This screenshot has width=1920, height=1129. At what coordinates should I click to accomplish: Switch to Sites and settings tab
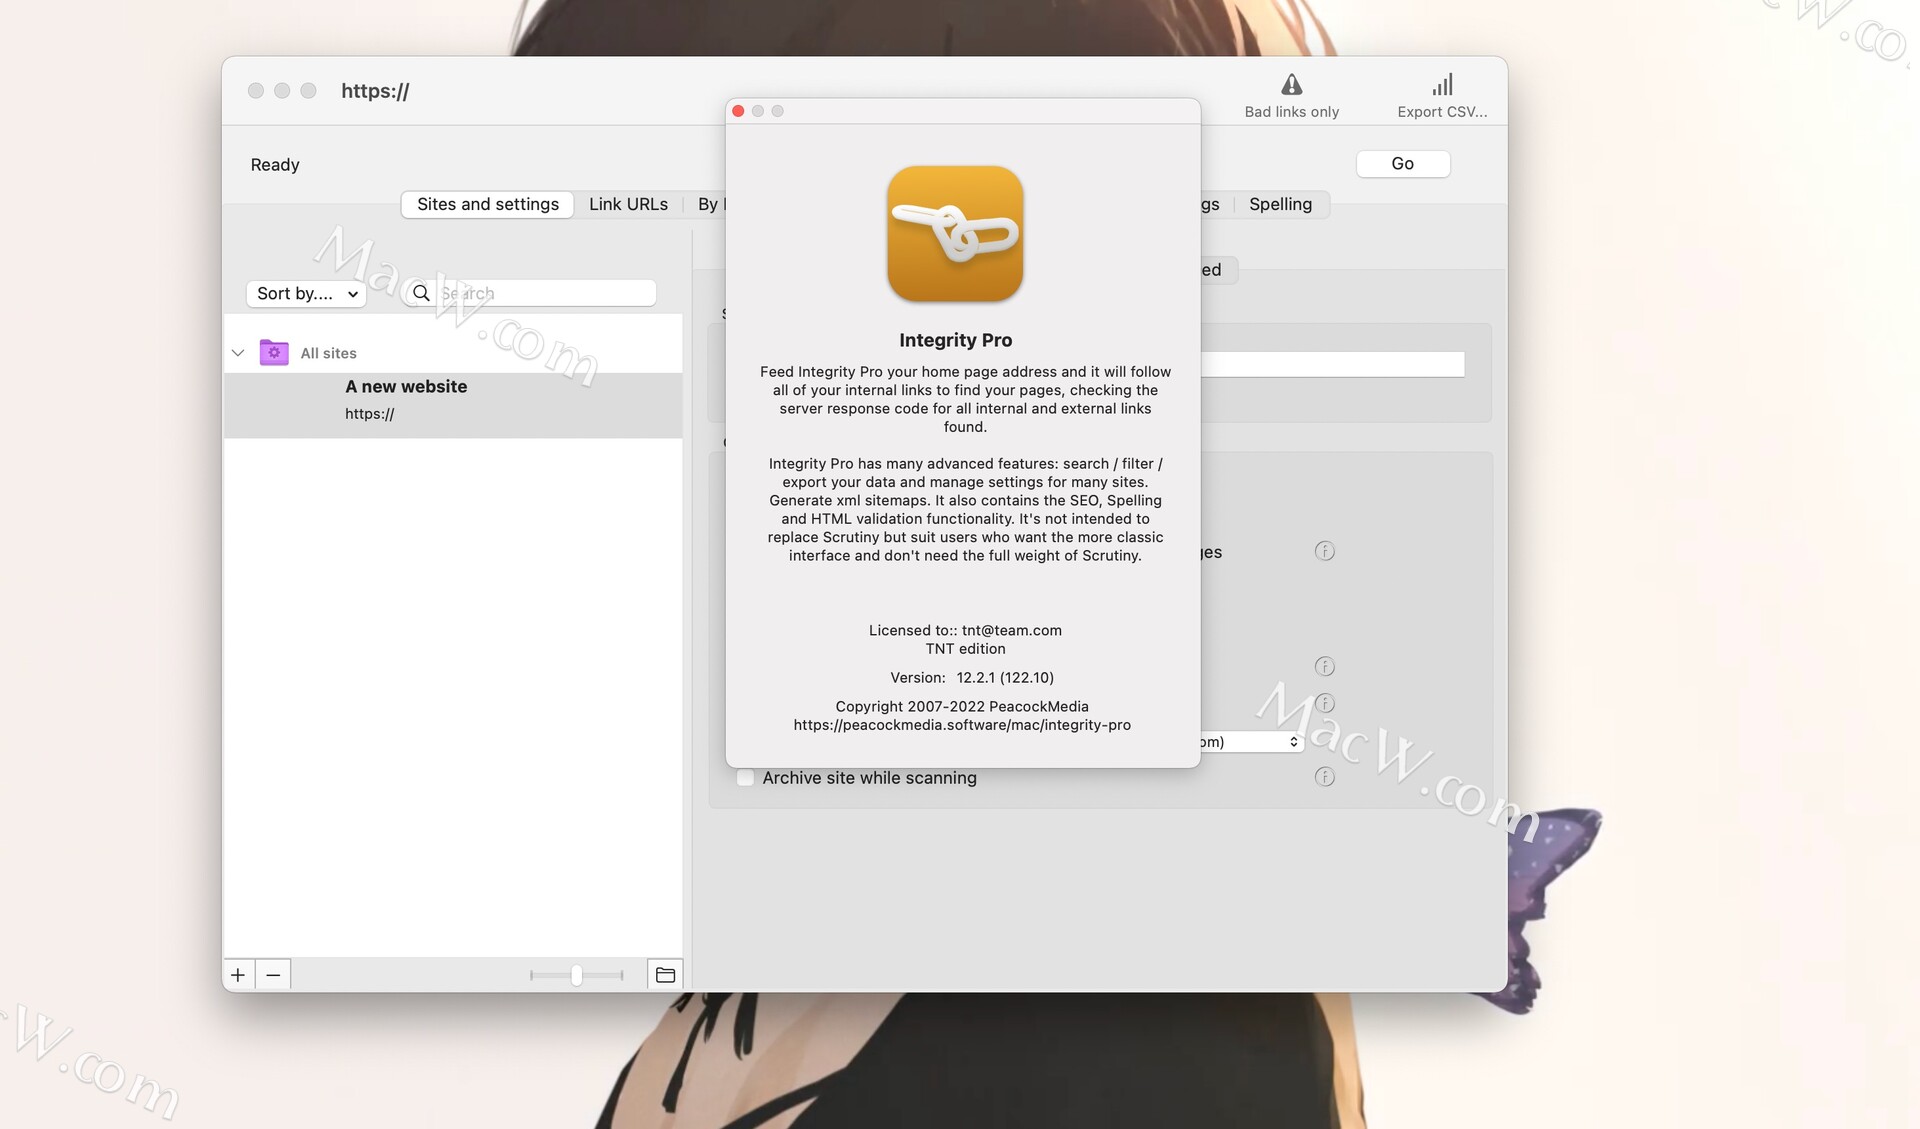488,204
